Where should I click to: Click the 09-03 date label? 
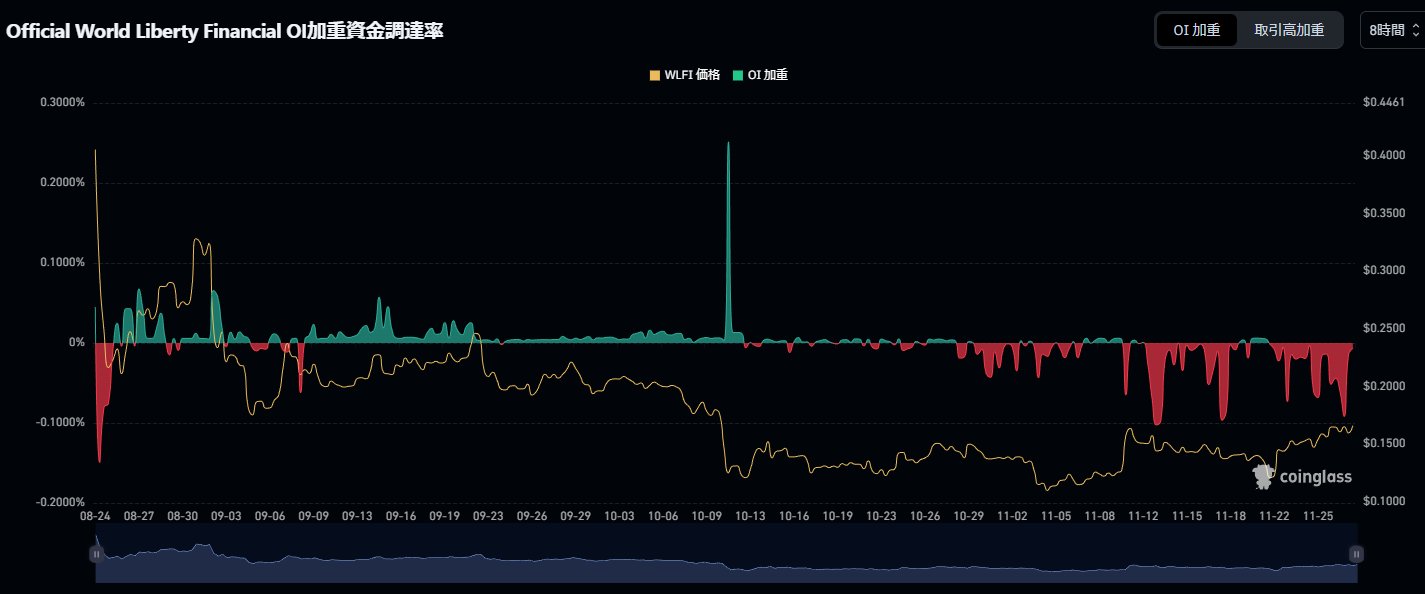pyautogui.click(x=226, y=517)
